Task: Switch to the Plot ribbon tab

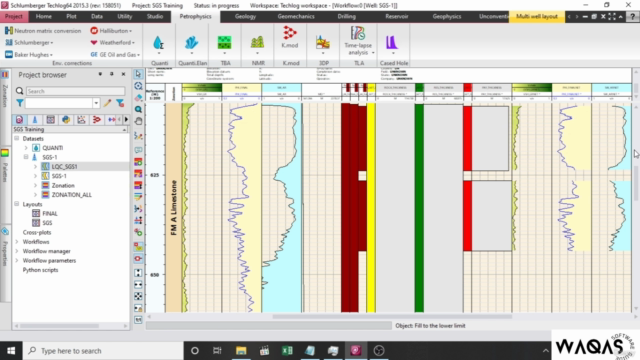Action: coord(71,16)
